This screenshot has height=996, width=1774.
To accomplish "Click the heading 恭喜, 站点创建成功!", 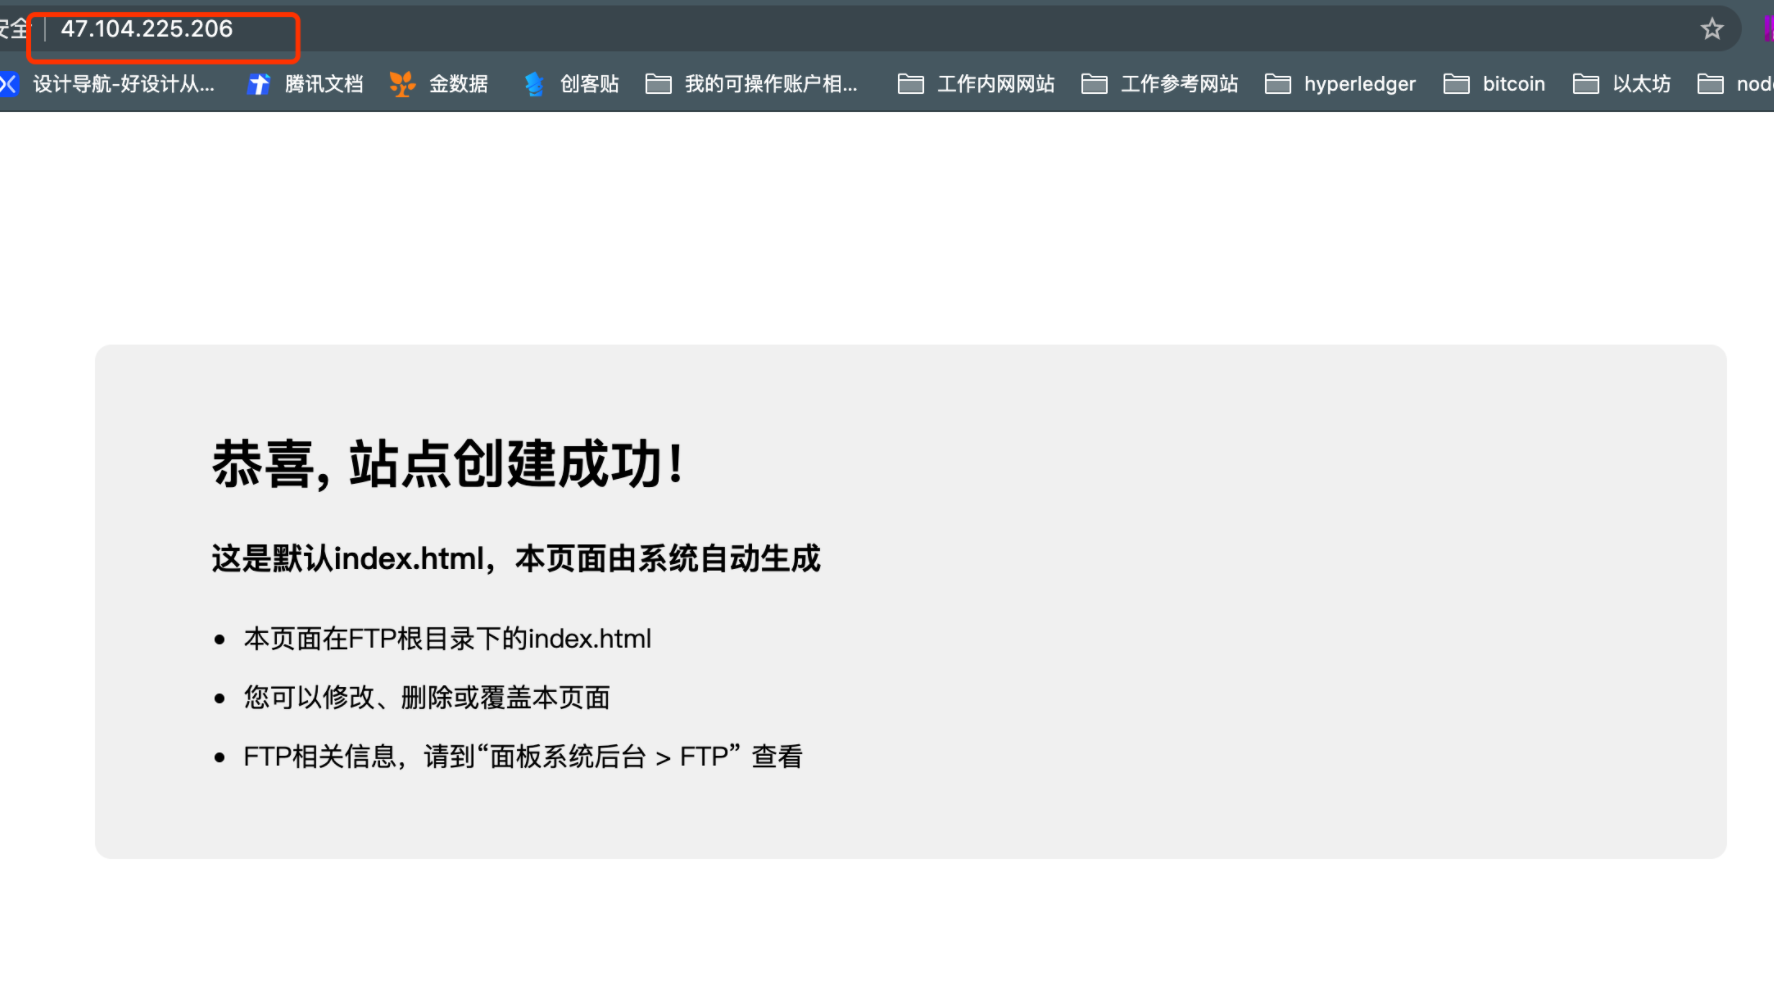I will 448,464.
